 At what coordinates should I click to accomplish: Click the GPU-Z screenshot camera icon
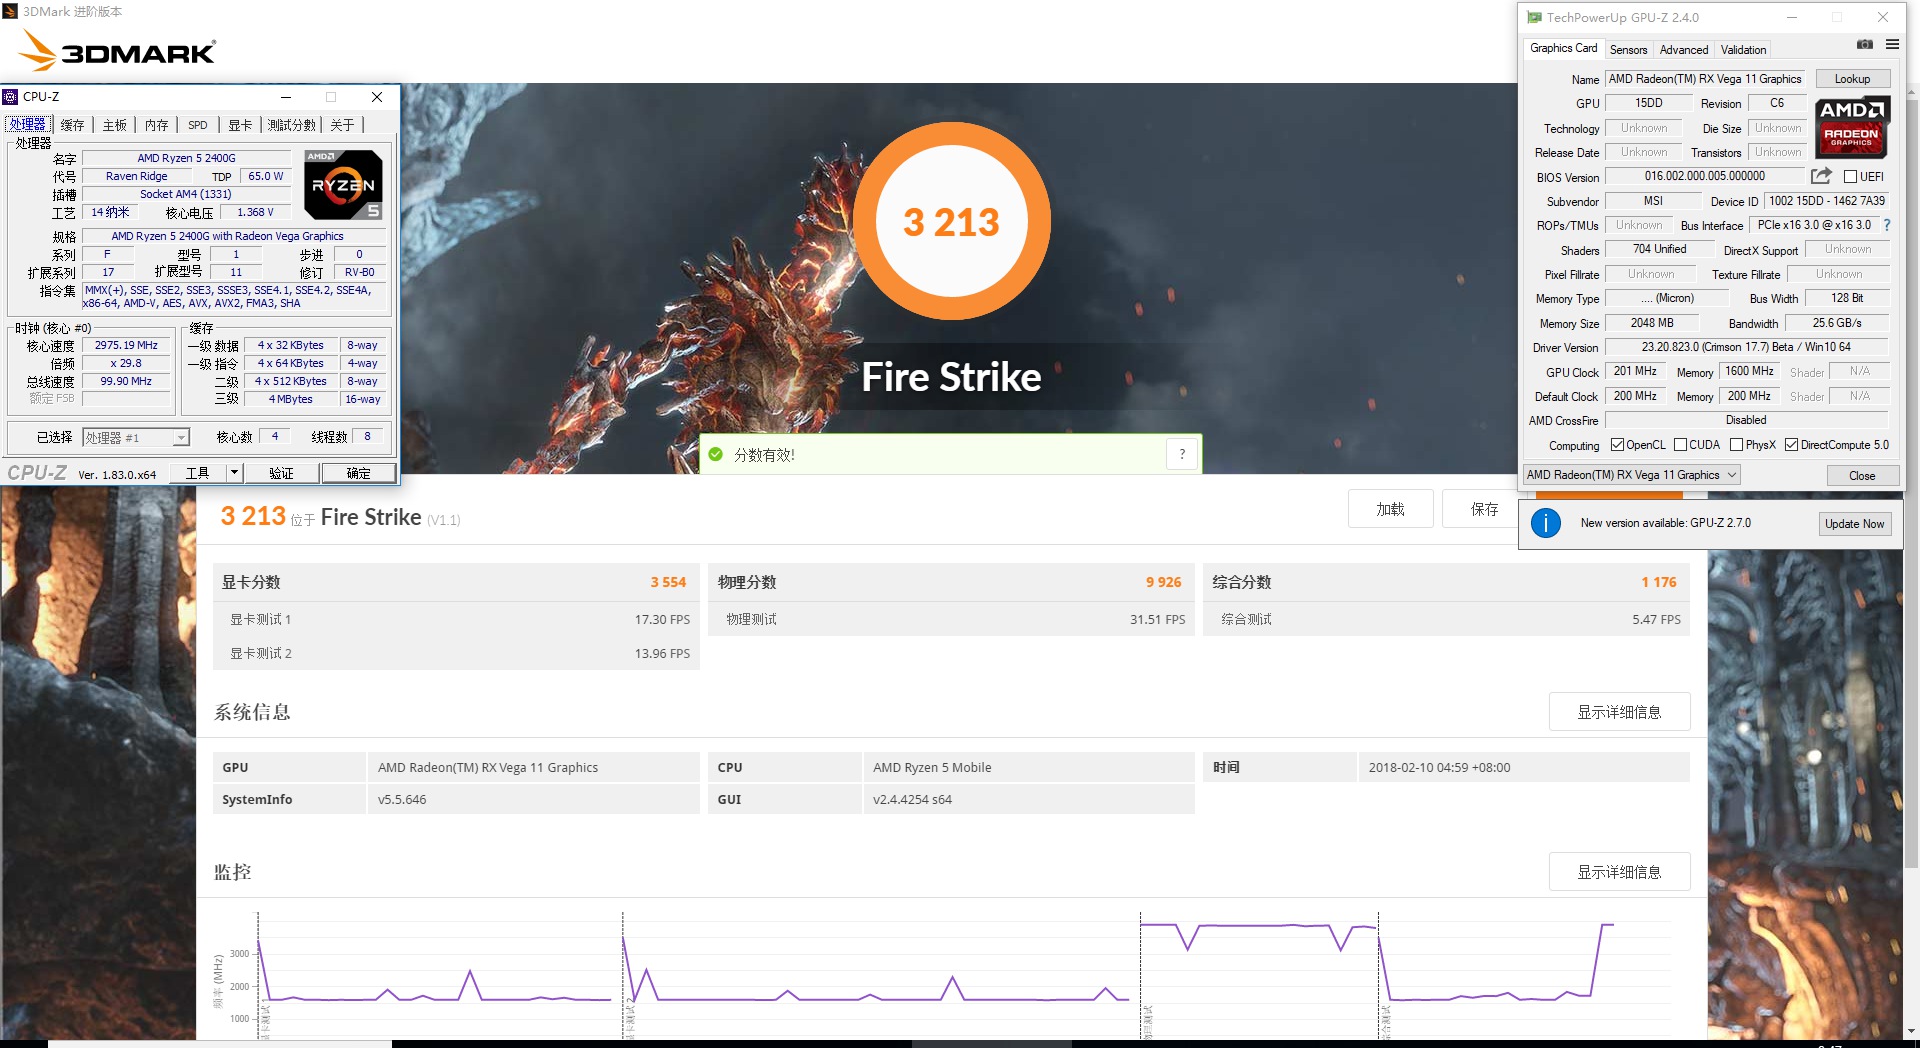coord(1864,44)
